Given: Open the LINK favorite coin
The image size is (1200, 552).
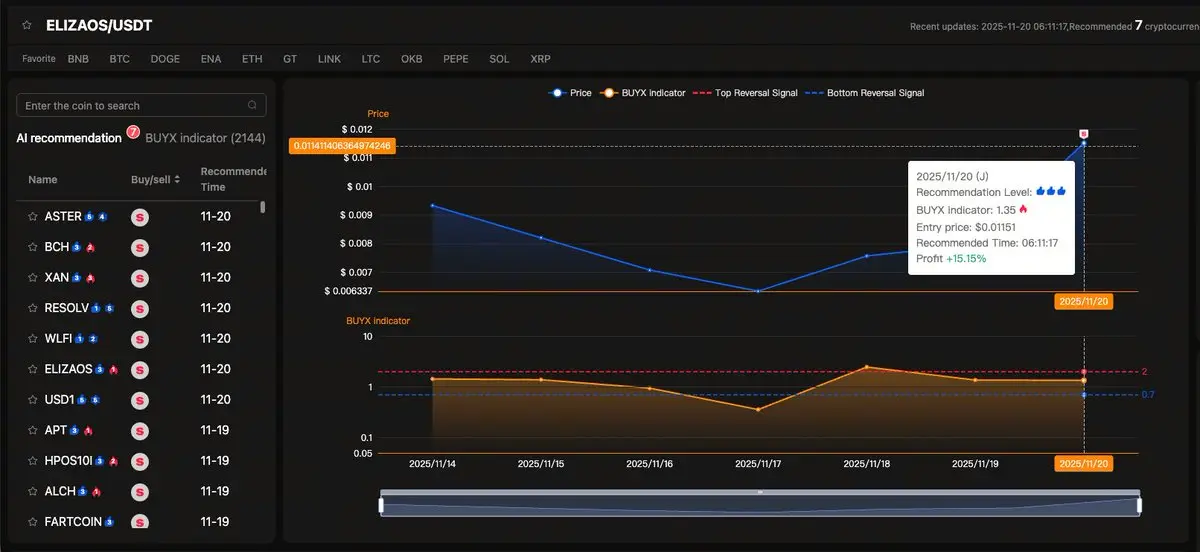Looking at the screenshot, I should [x=329, y=59].
